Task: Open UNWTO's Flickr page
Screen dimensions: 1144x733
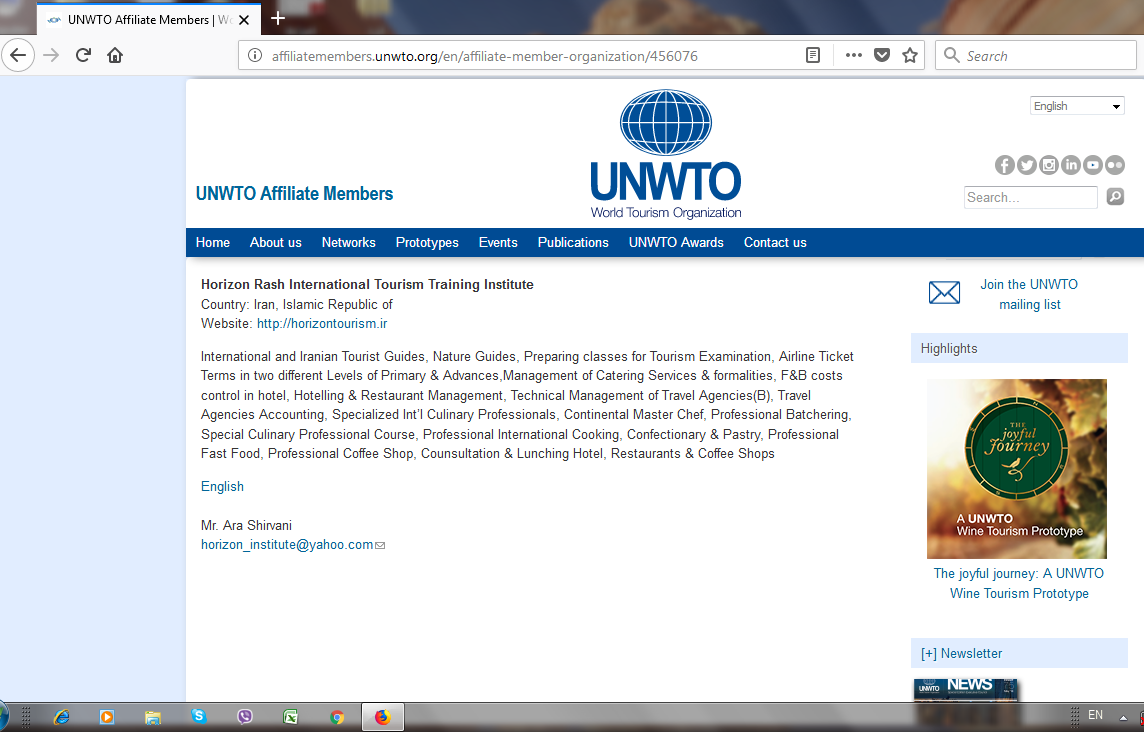Action: click(1115, 165)
